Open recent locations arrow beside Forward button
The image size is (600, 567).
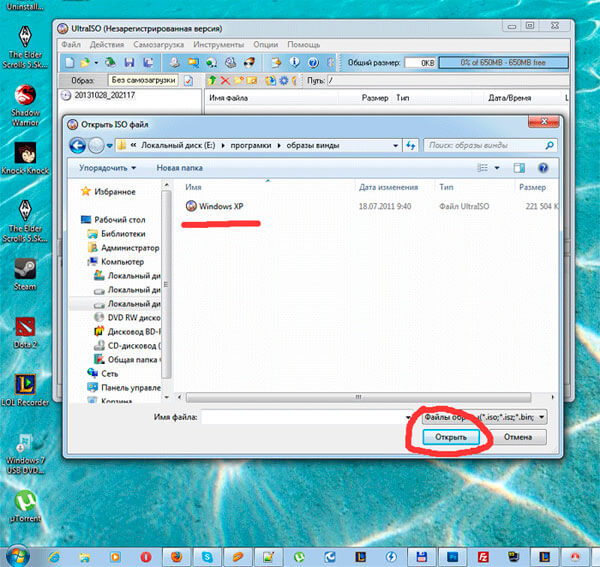tap(109, 146)
